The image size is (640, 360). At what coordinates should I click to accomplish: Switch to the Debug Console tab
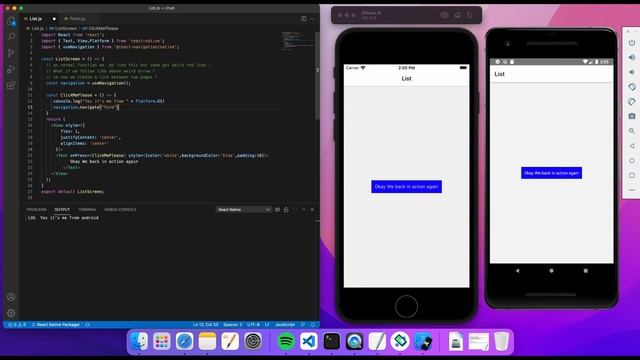120,209
